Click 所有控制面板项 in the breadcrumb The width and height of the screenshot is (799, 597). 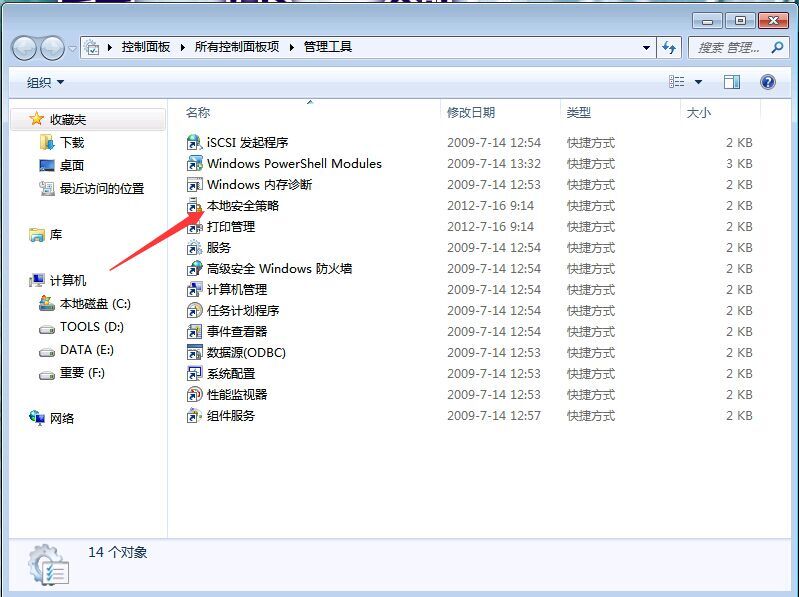click(237, 47)
